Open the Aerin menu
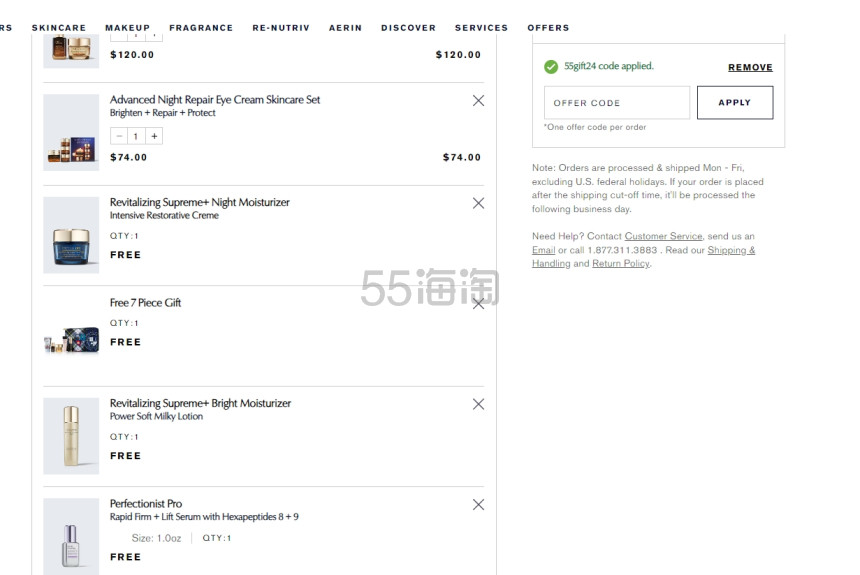 [345, 27]
